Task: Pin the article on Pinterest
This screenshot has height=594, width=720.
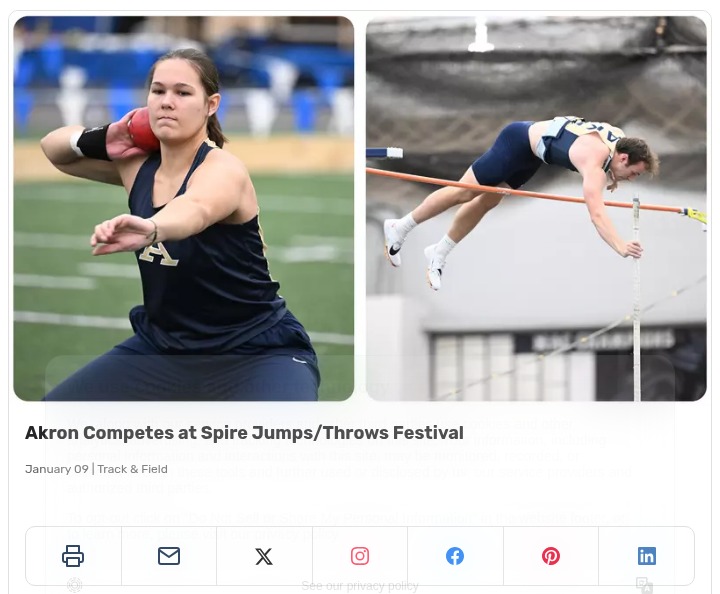Action: coord(551,556)
